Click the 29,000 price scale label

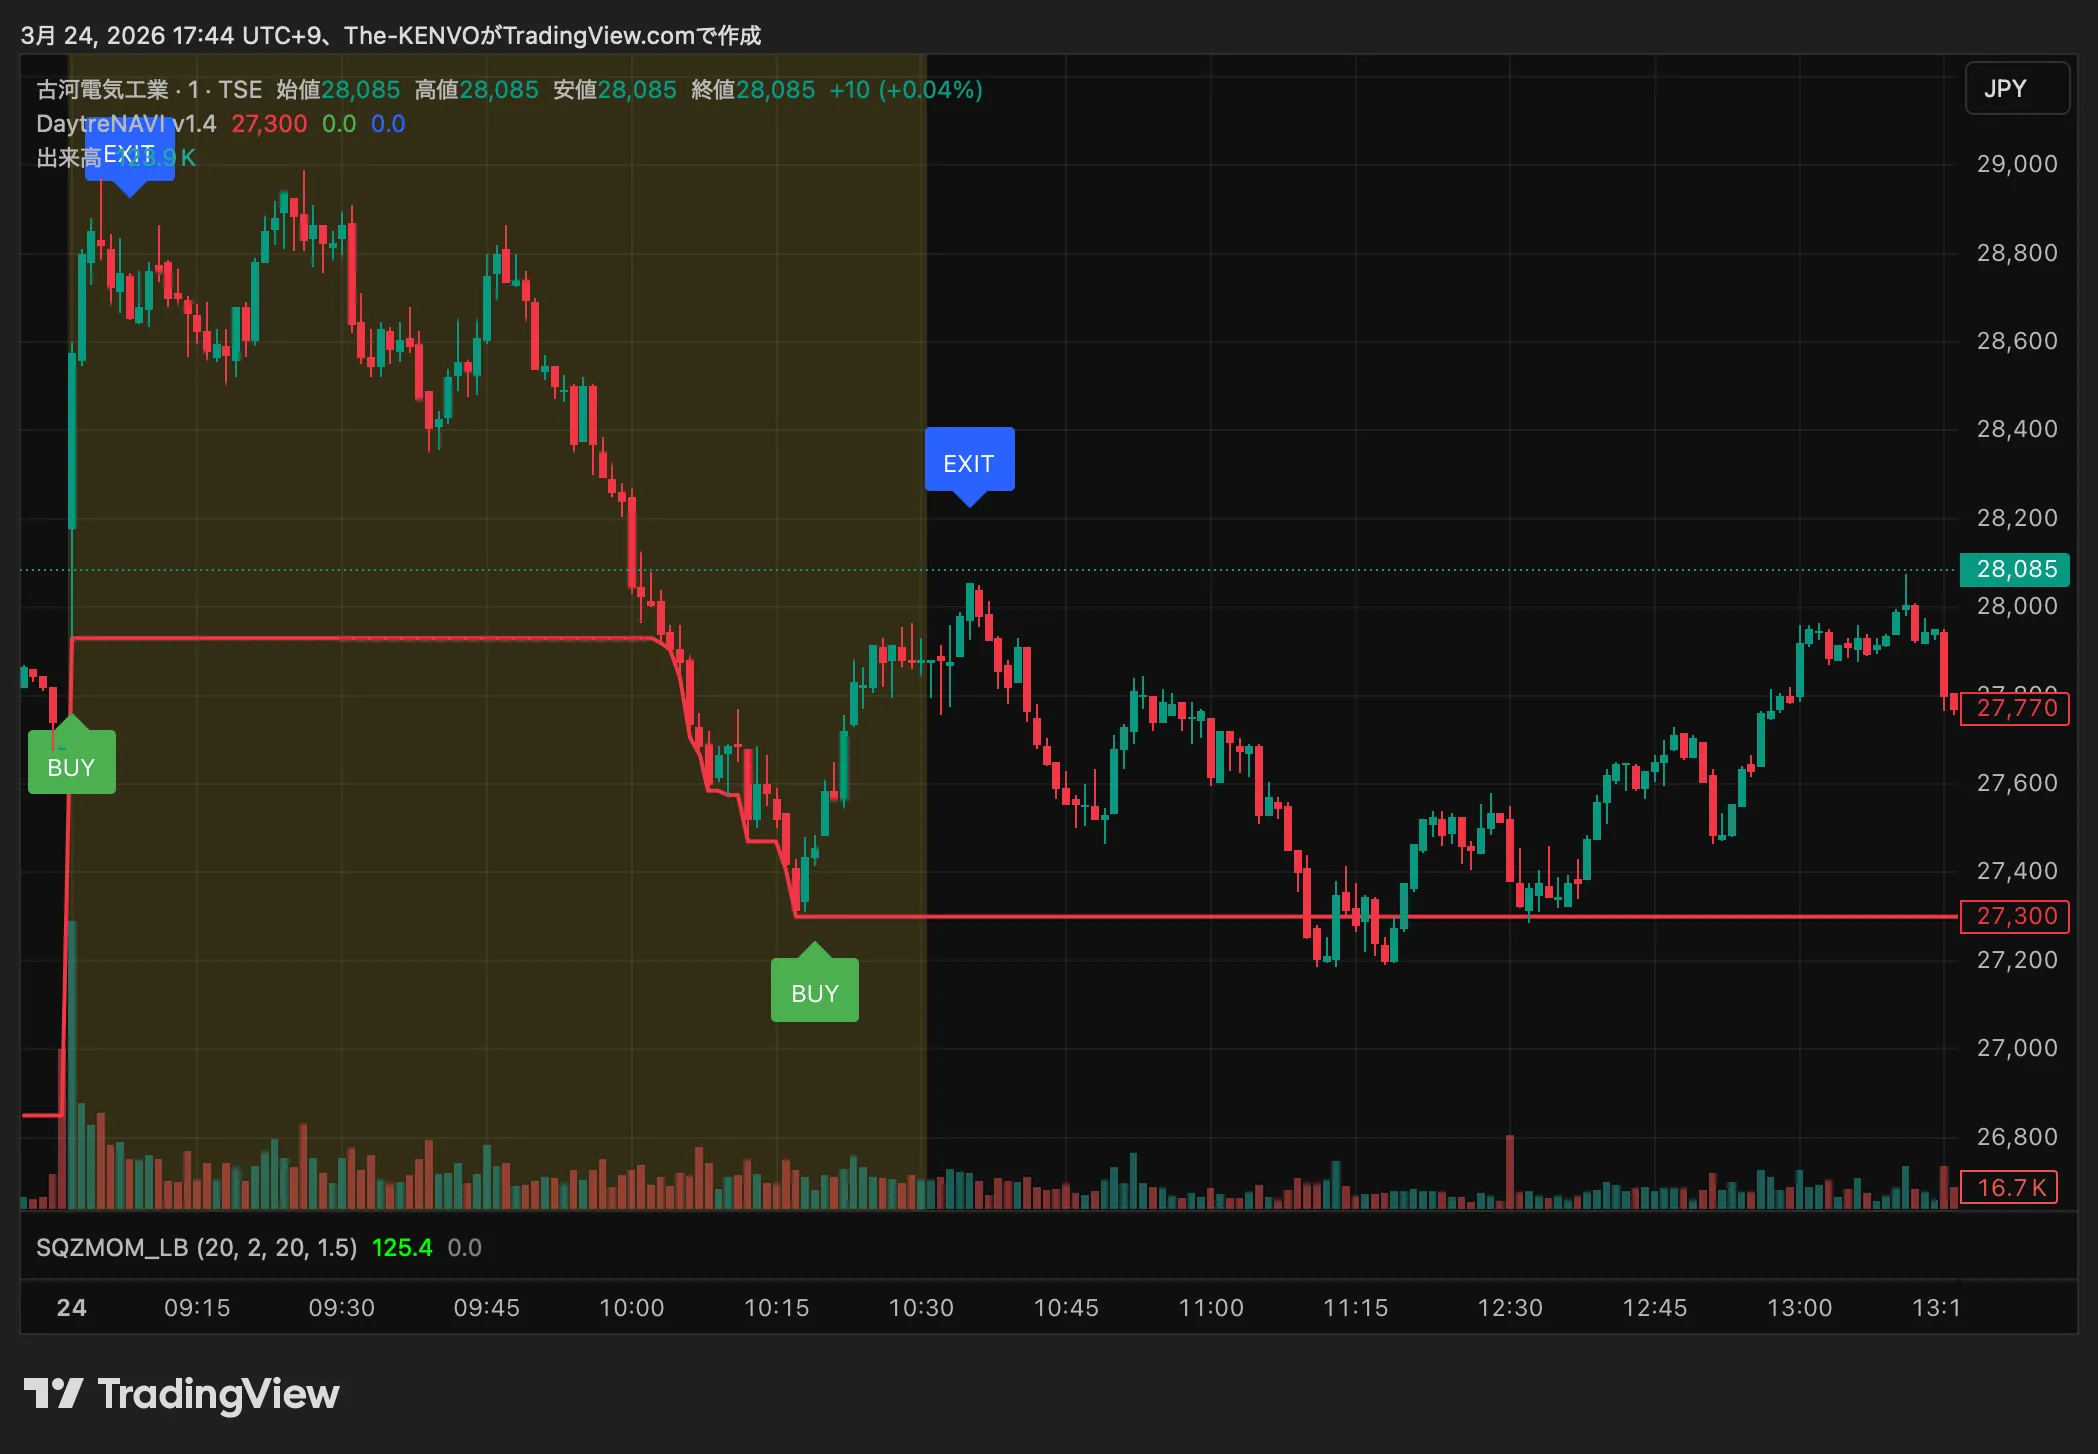coord(2016,164)
